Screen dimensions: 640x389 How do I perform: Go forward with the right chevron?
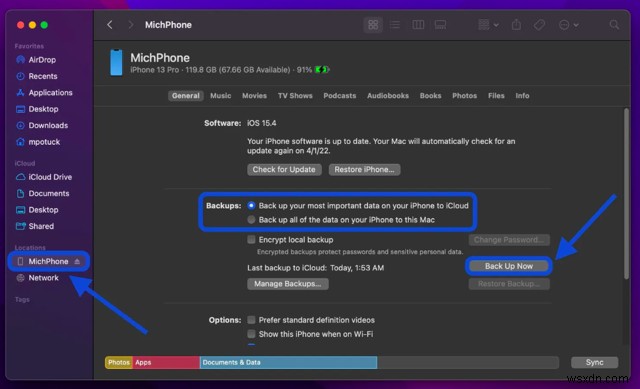coord(131,25)
